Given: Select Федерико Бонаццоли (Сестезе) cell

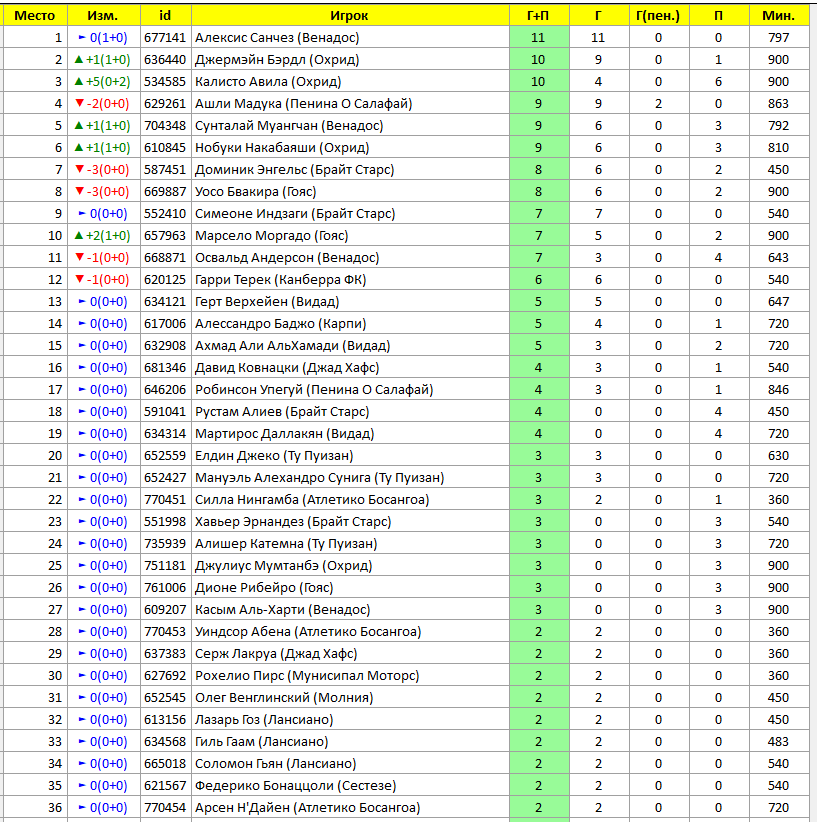Looking at the screenshot, I should (x=350, y=786).
